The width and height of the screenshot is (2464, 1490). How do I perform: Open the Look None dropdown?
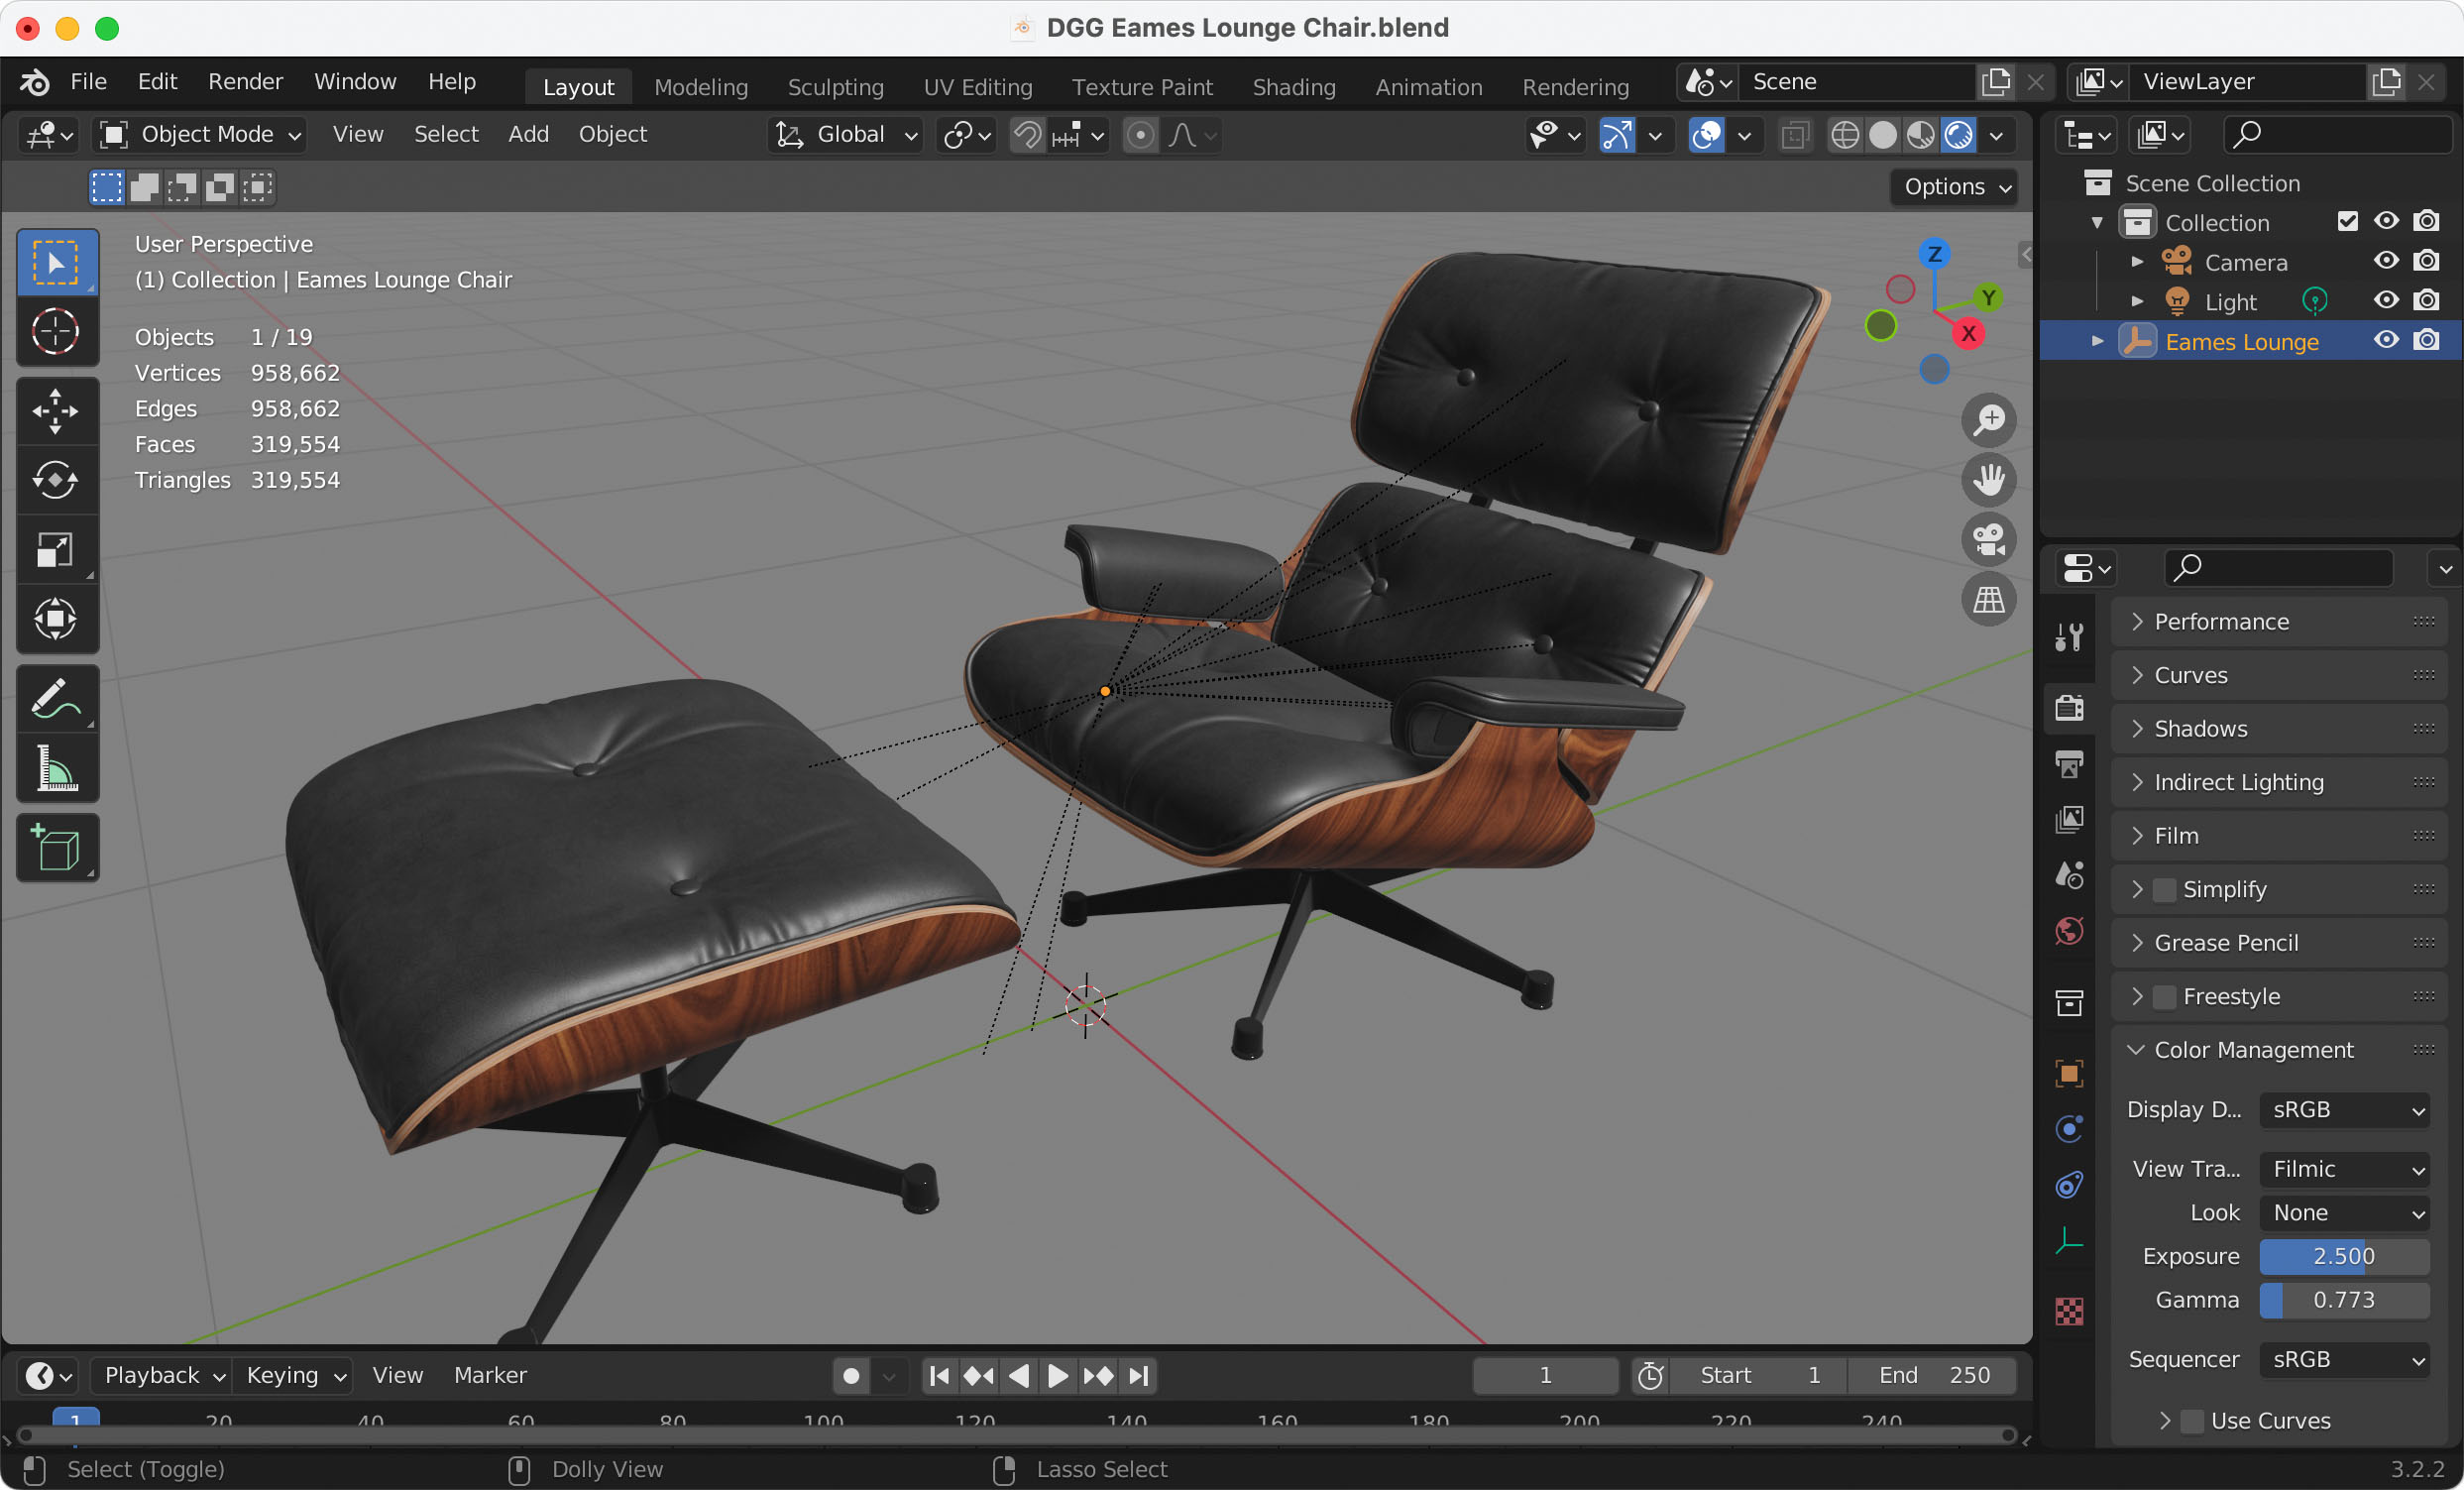pos(2344,1213)
